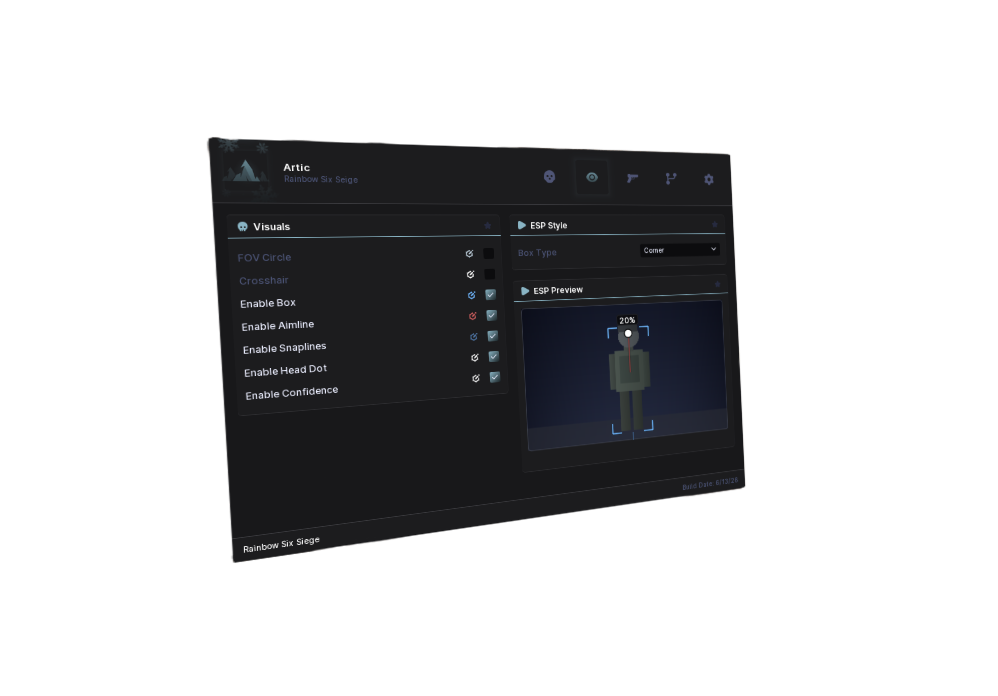Viewport: 998px width, 696px height.
Task: Open blue color picker for Enable Box
Action: 472,295
